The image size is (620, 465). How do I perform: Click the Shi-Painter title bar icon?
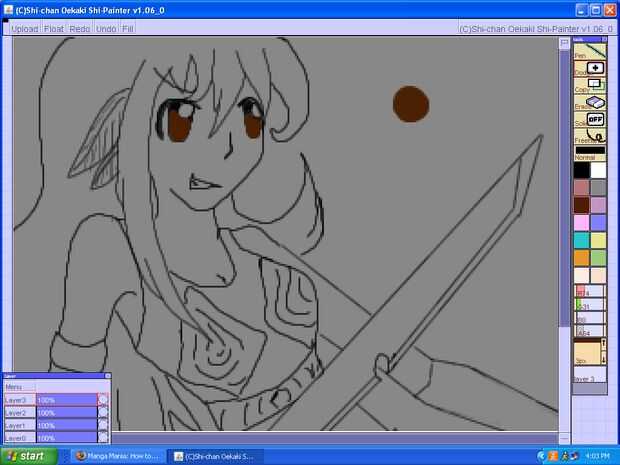pyautogui.click(x=9, y=10)
